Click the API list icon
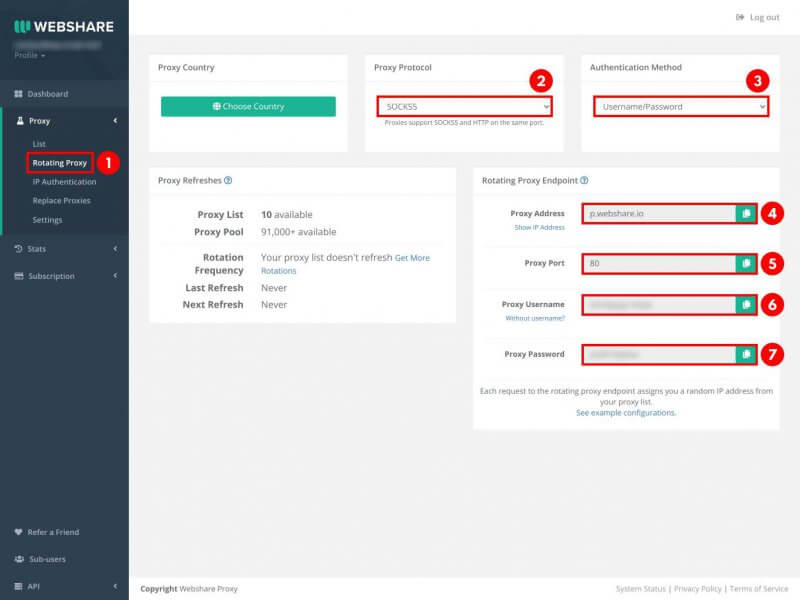Screen dimensions: 800x600 point(18,586)
